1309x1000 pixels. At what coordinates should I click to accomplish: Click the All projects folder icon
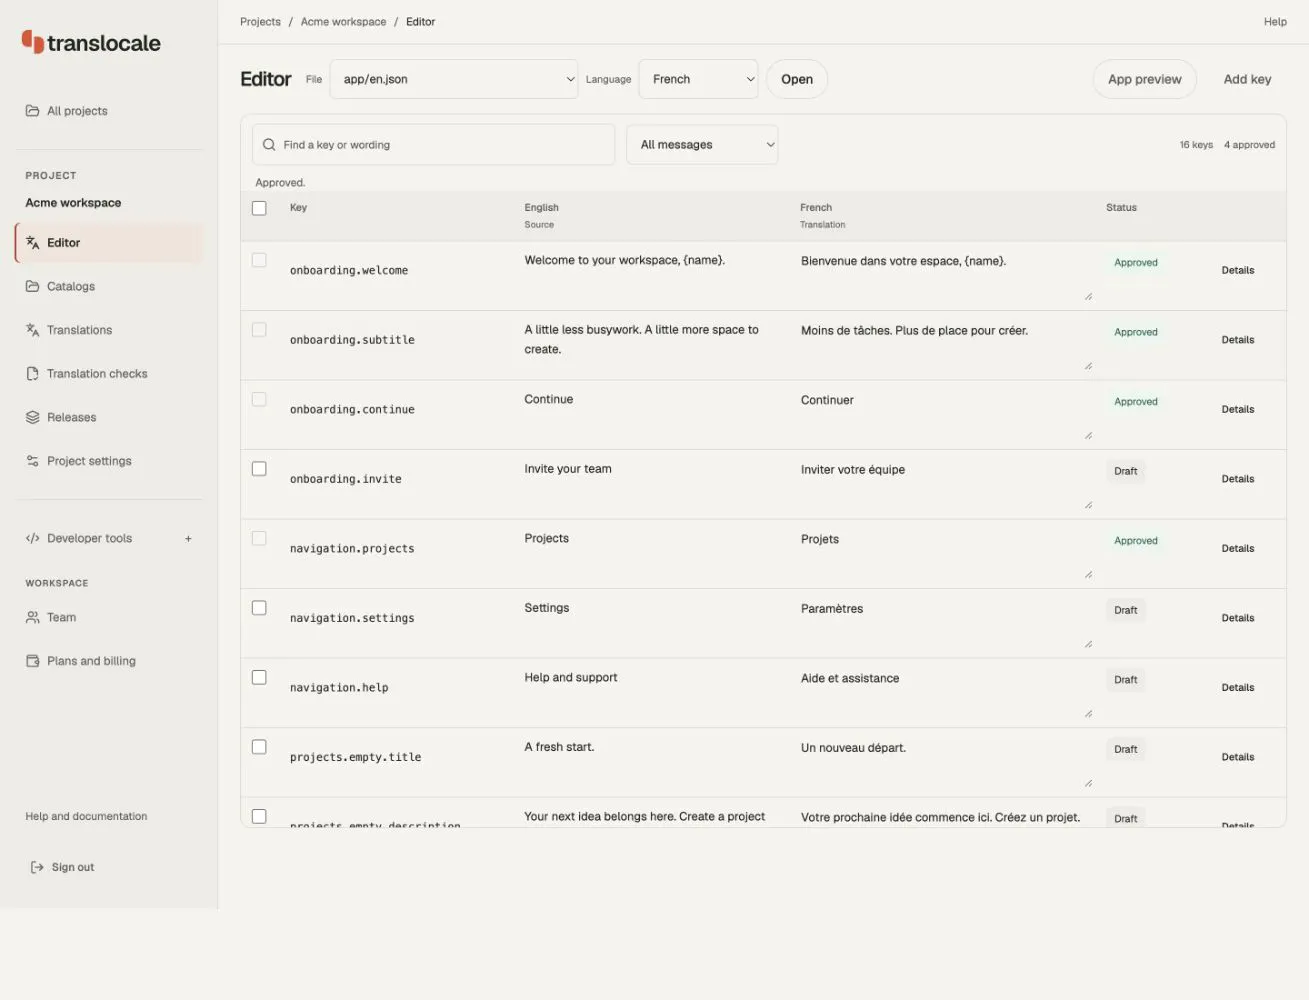33,111
